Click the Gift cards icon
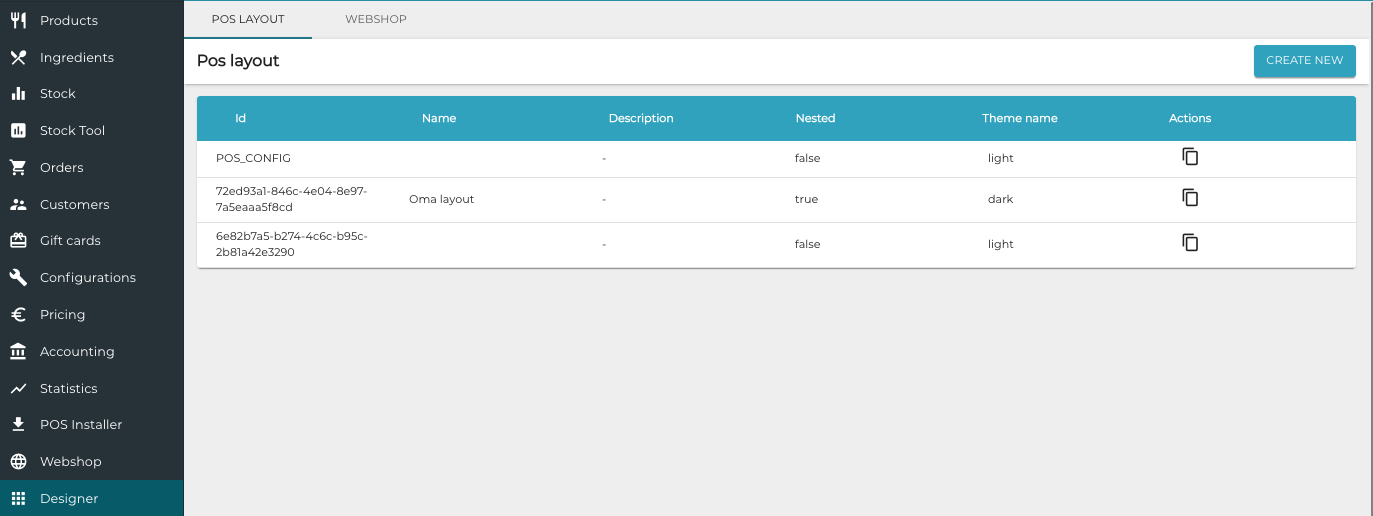1373x516 pixels. (18, 241)
